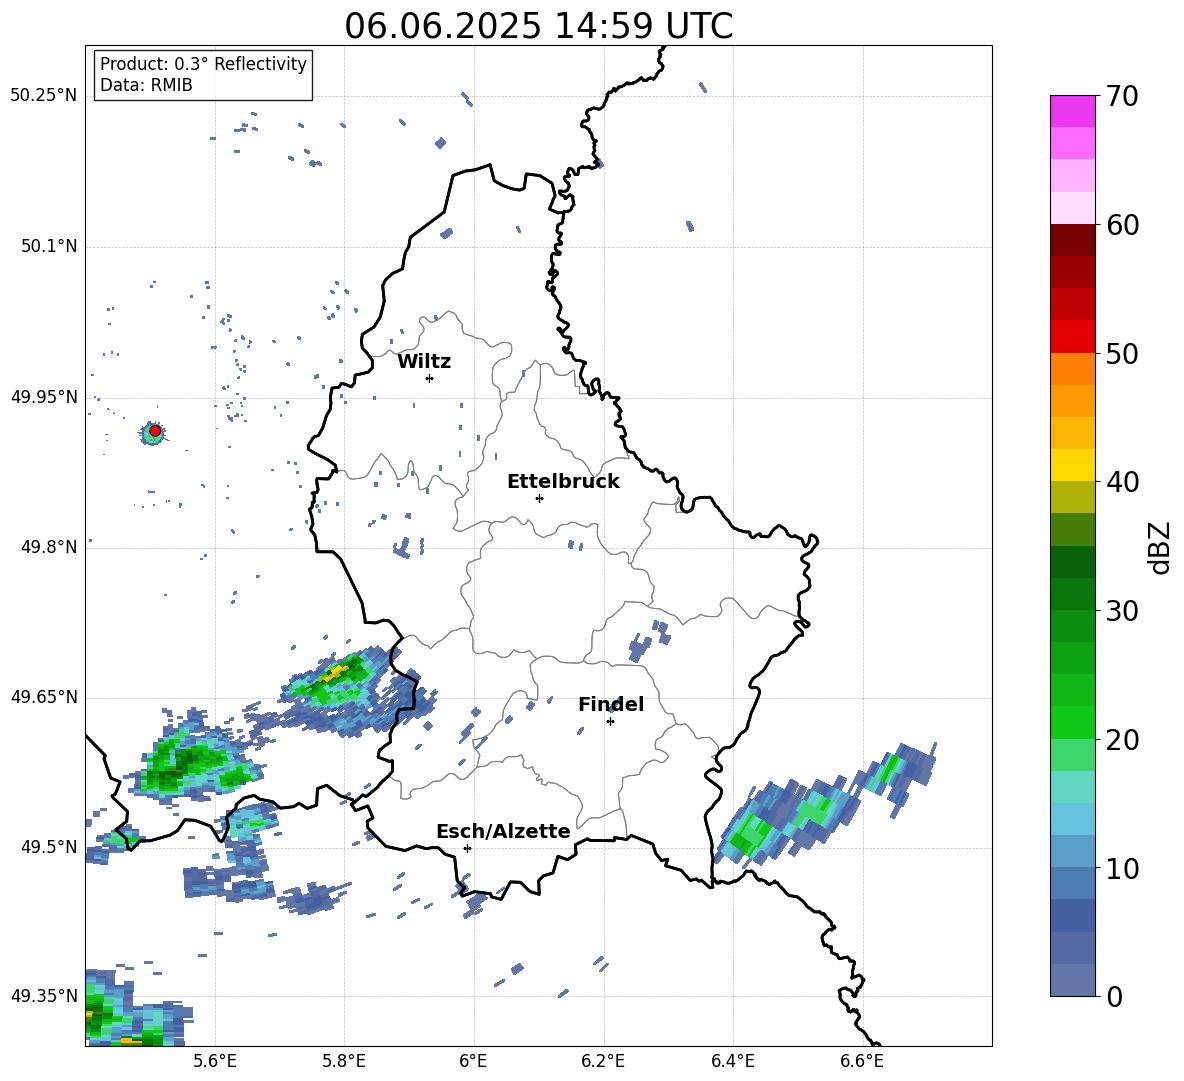Click the Product: 0.3° Reflectivity label
Viewport: 1184px width, 1081px height.
[203, 64]
